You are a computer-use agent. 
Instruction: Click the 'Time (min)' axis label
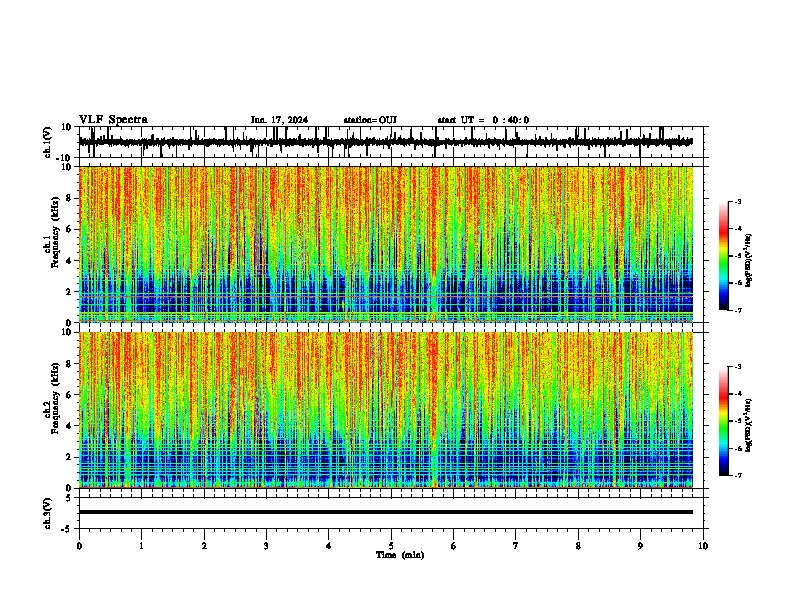pyautogui.click(x=400, y=555)
